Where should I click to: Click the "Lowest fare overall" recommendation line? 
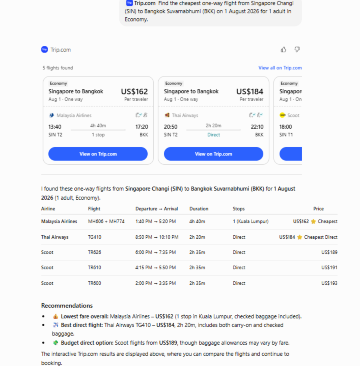pyautogui.click(x=177, y=316)
